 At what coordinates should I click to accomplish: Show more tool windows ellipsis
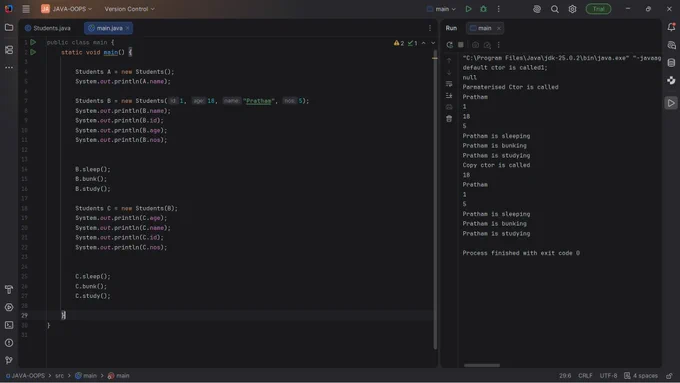(x=9, y=68)
